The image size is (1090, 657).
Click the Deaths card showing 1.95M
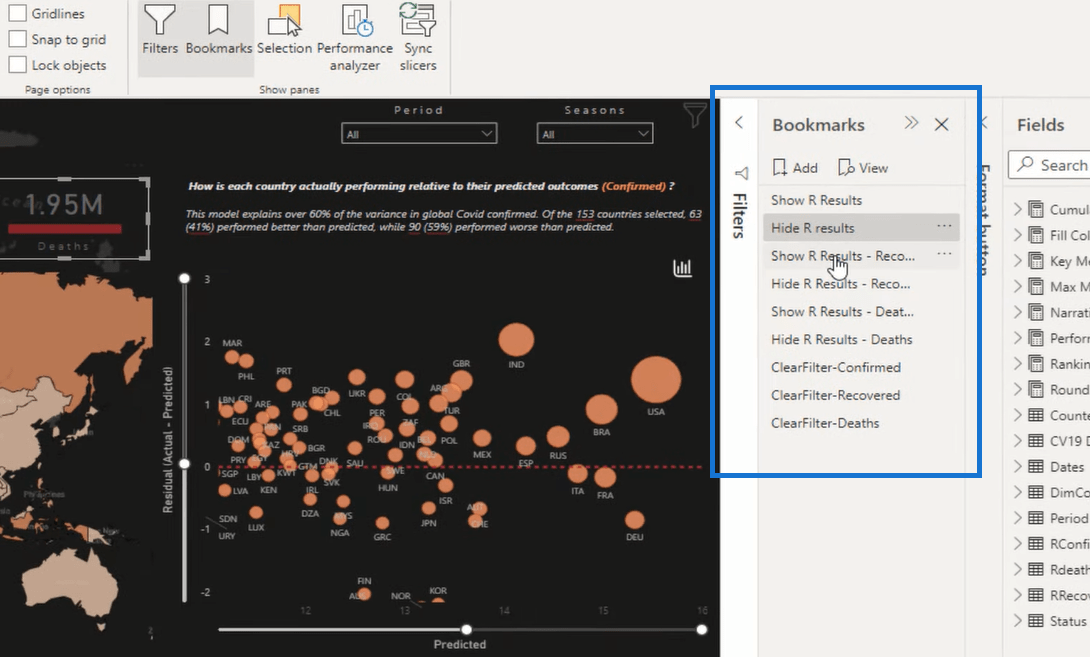[x=72, y=218]
